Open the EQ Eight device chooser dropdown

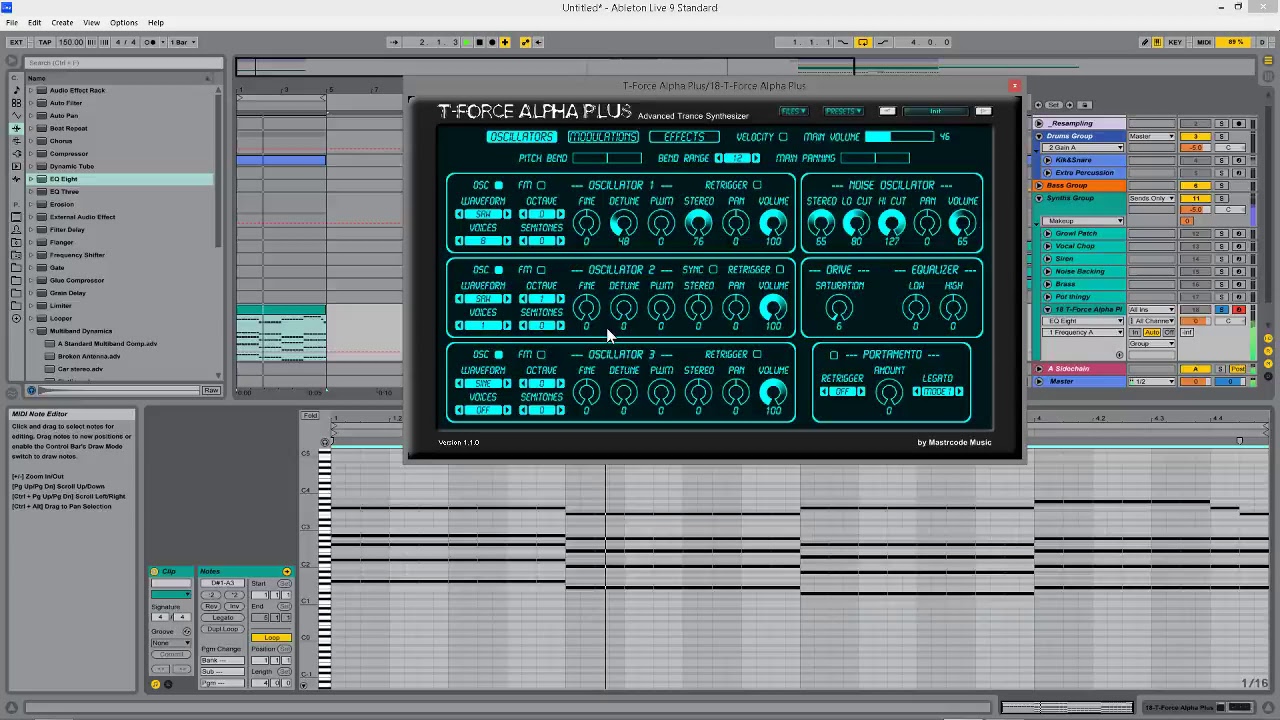[1085, 321]
